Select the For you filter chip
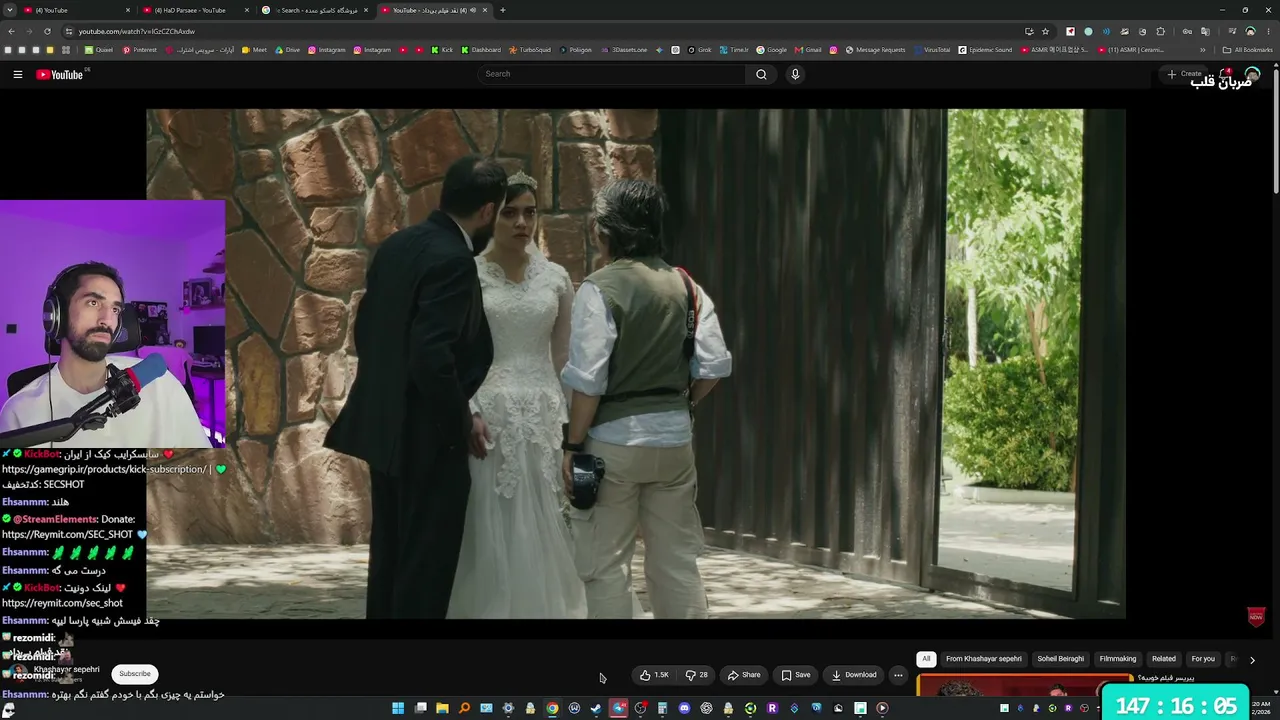Viewport: 1280px width, 720px height. point(1203,659)
